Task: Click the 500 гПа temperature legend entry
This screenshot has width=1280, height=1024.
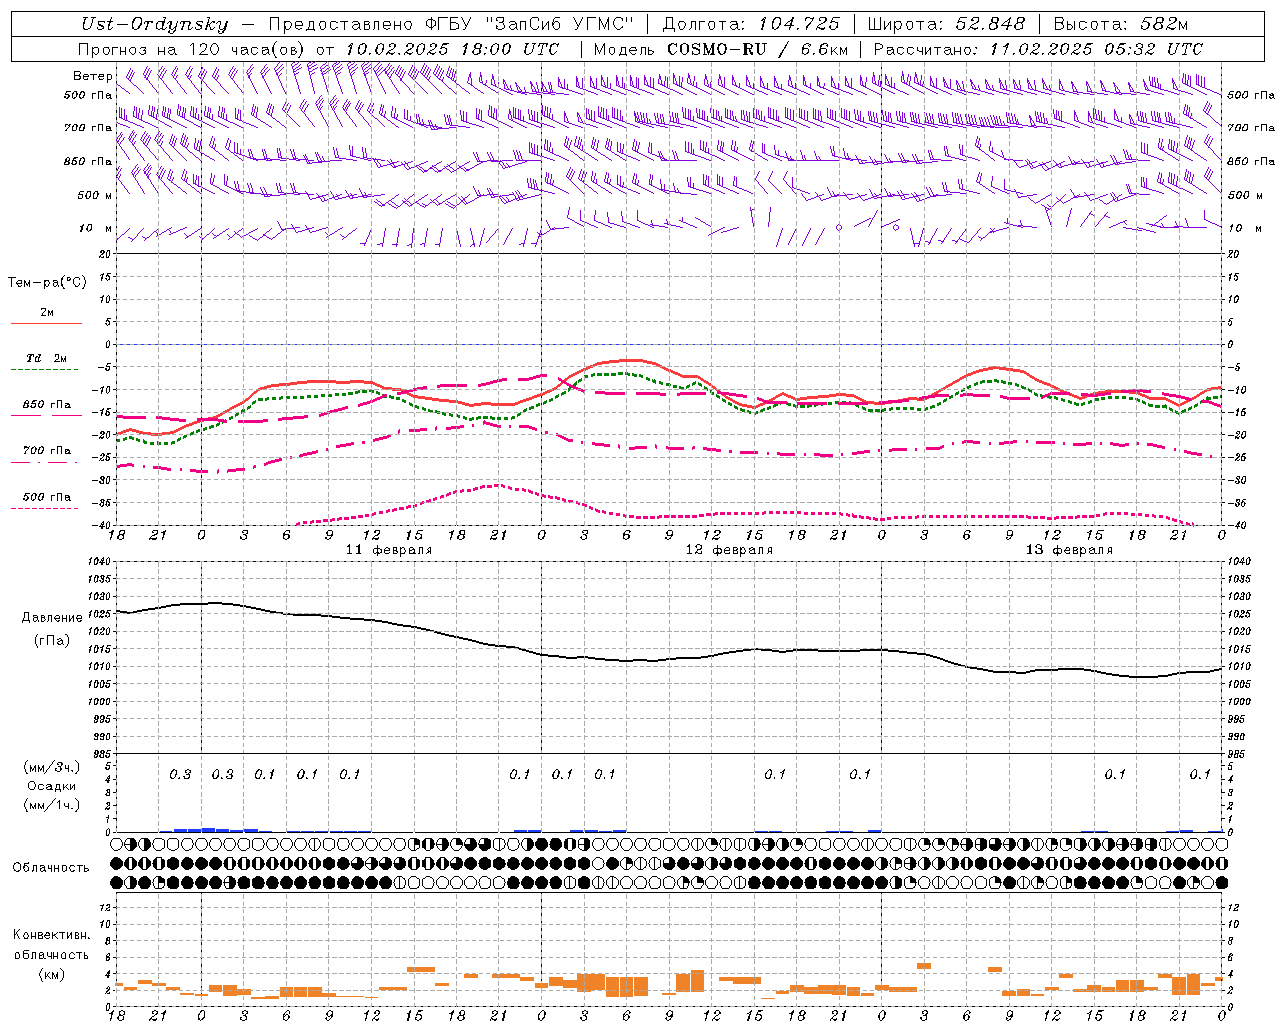Action: tap(47, 497)
